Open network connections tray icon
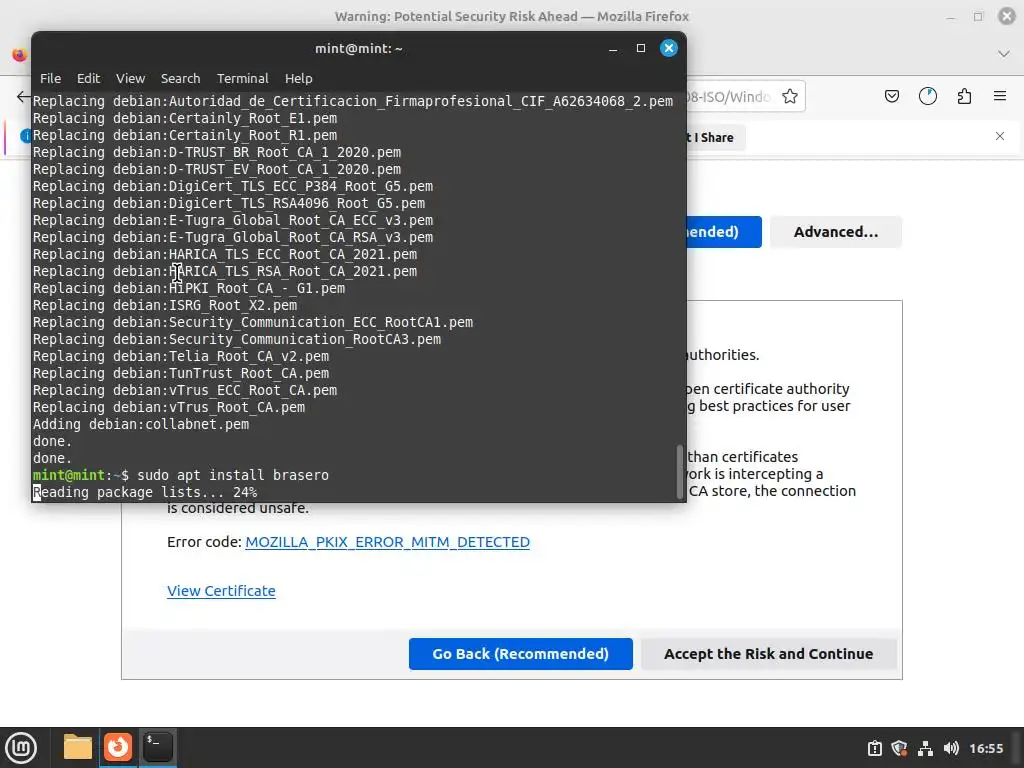Screen dimensions: 1024x768 pos(925,748)
